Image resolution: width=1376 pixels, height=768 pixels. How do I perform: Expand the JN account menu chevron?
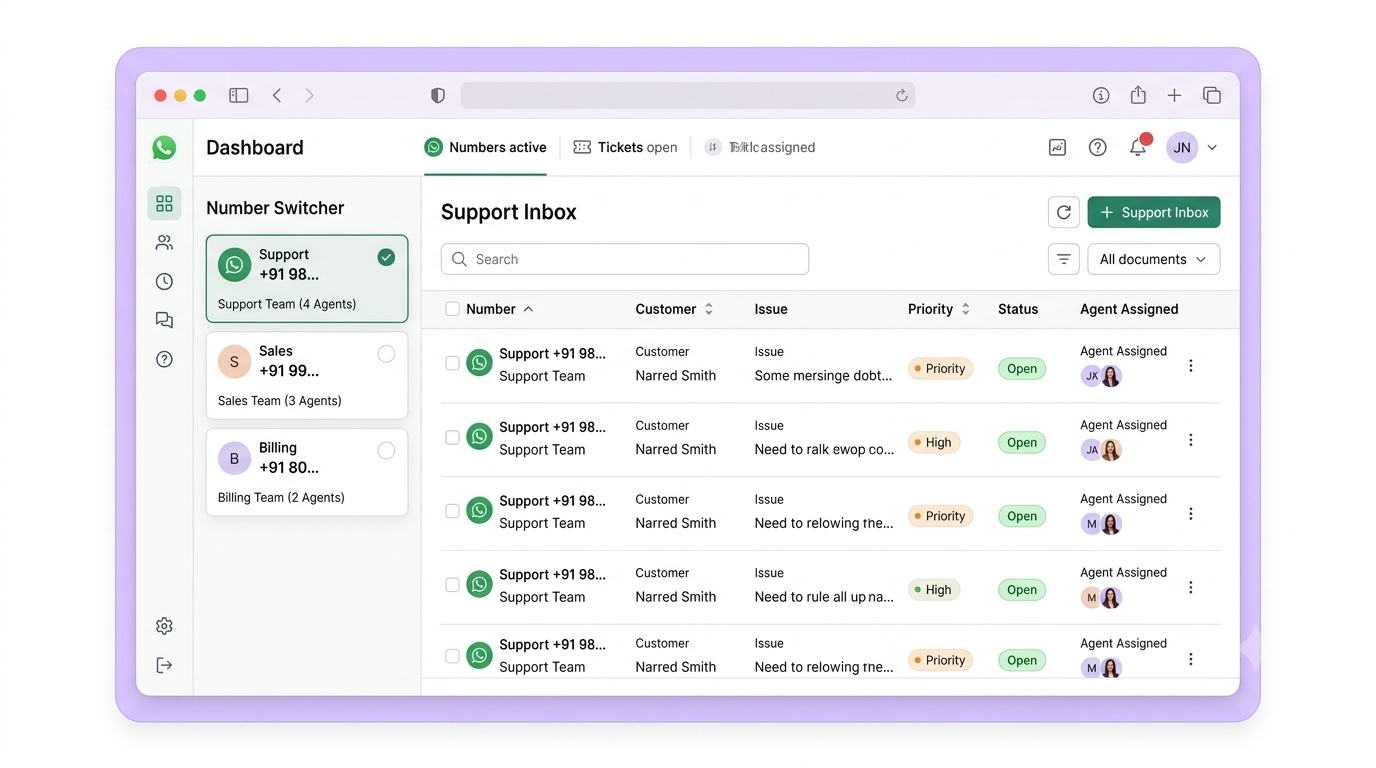pyautogui.click(x=1212, y=148)
